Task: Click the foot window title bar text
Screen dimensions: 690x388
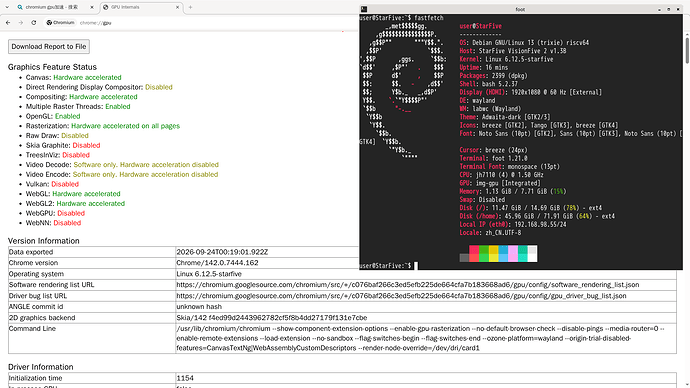Action: (520, 9)
